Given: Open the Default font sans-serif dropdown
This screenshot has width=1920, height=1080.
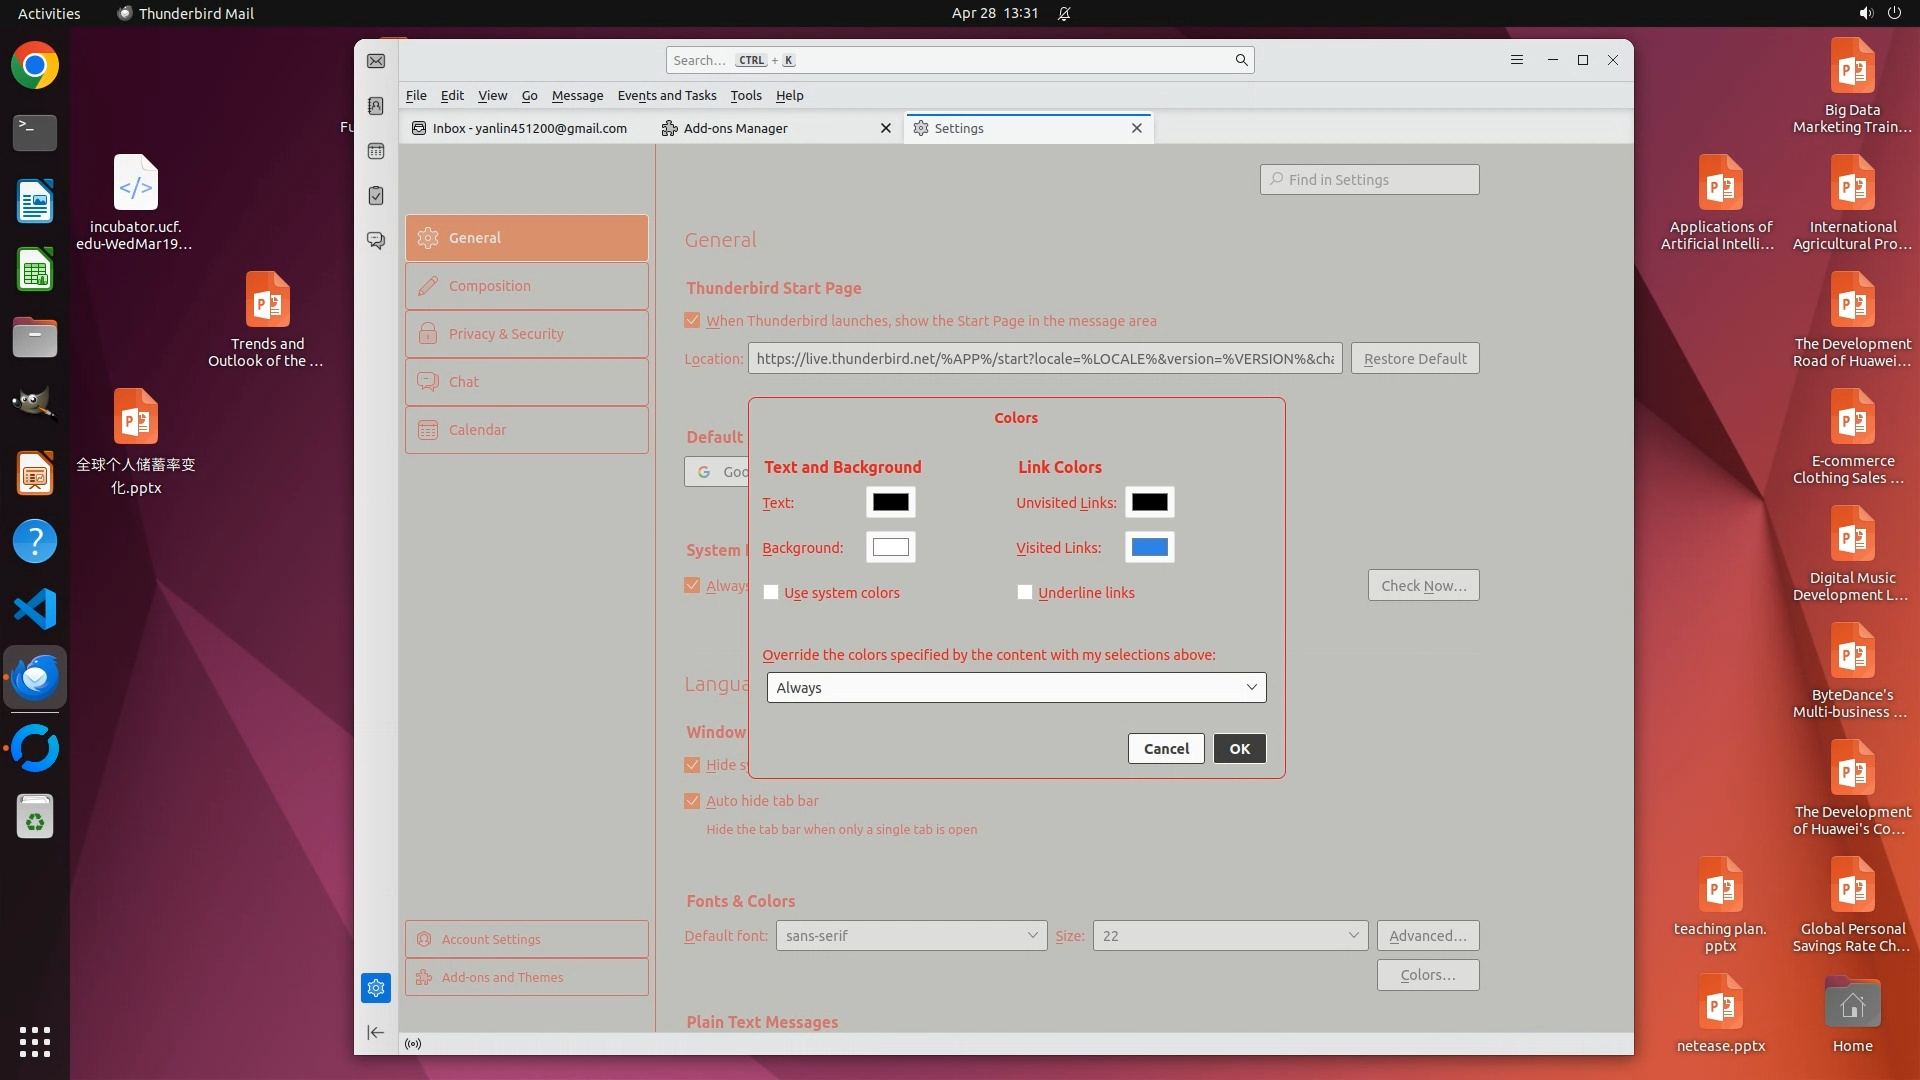Looking at the screenshot, I should [x=911, y=936].
